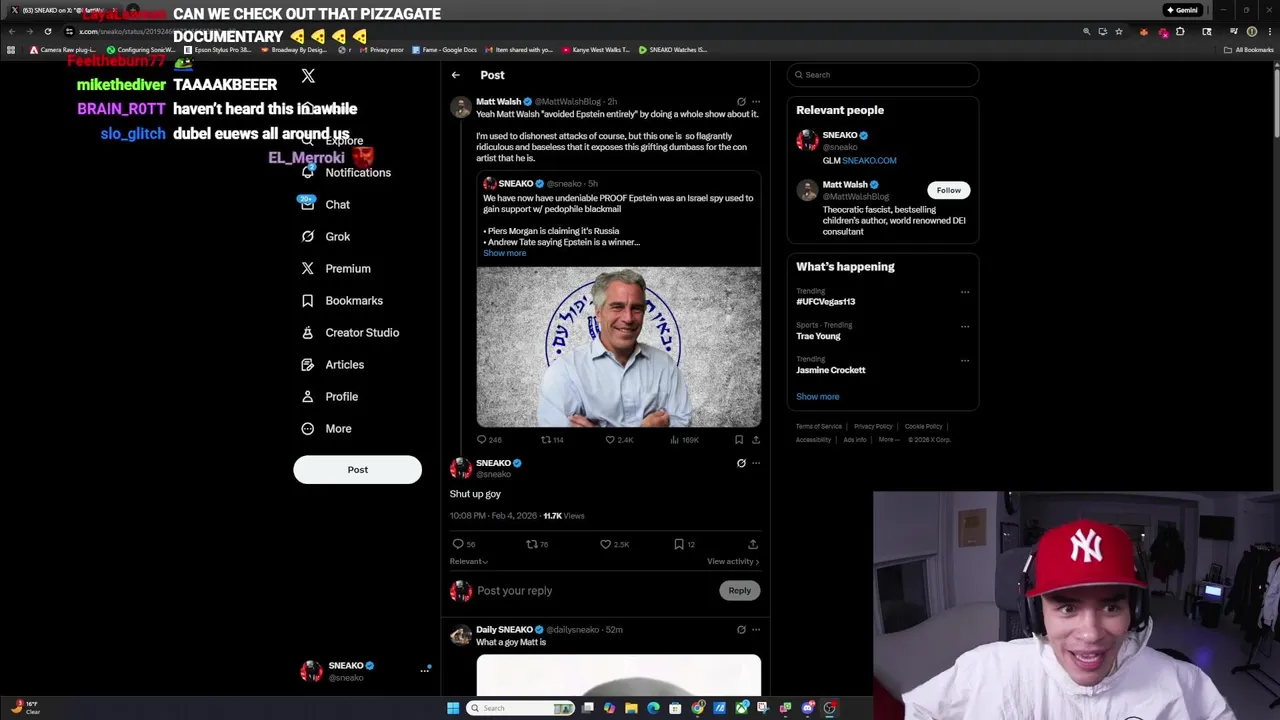
Task: Open Daily SNEAKO profile name
Action: pyautogui.click(x=504, y=629)
